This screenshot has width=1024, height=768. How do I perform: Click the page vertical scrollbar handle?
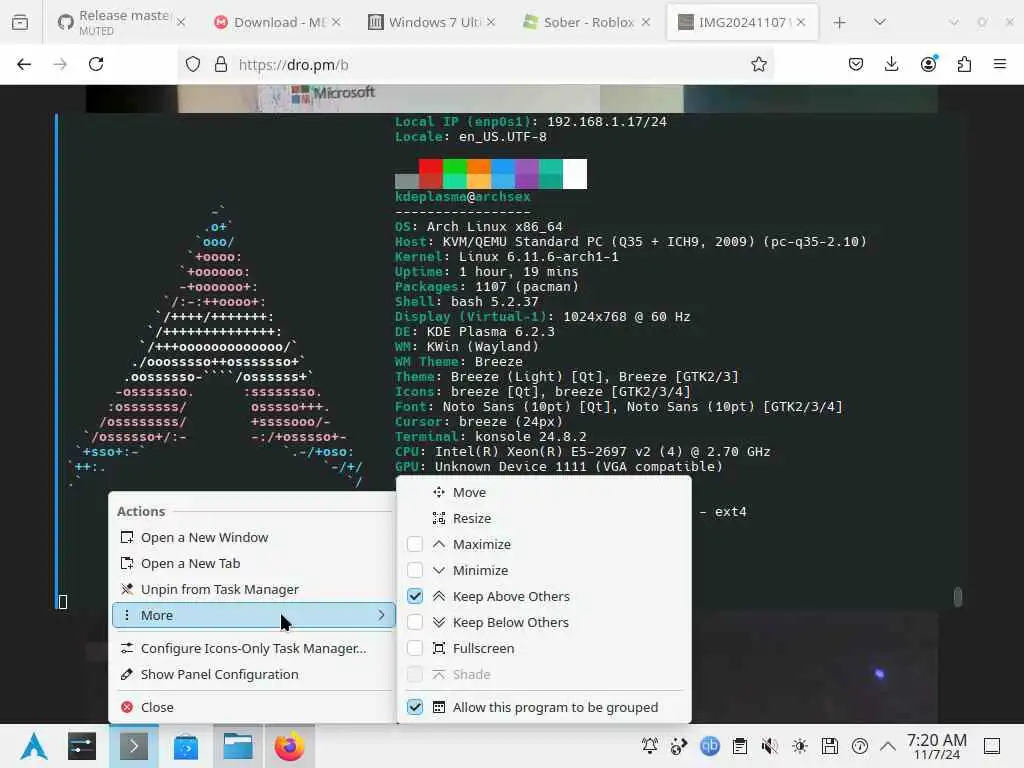tap(957, 597)
